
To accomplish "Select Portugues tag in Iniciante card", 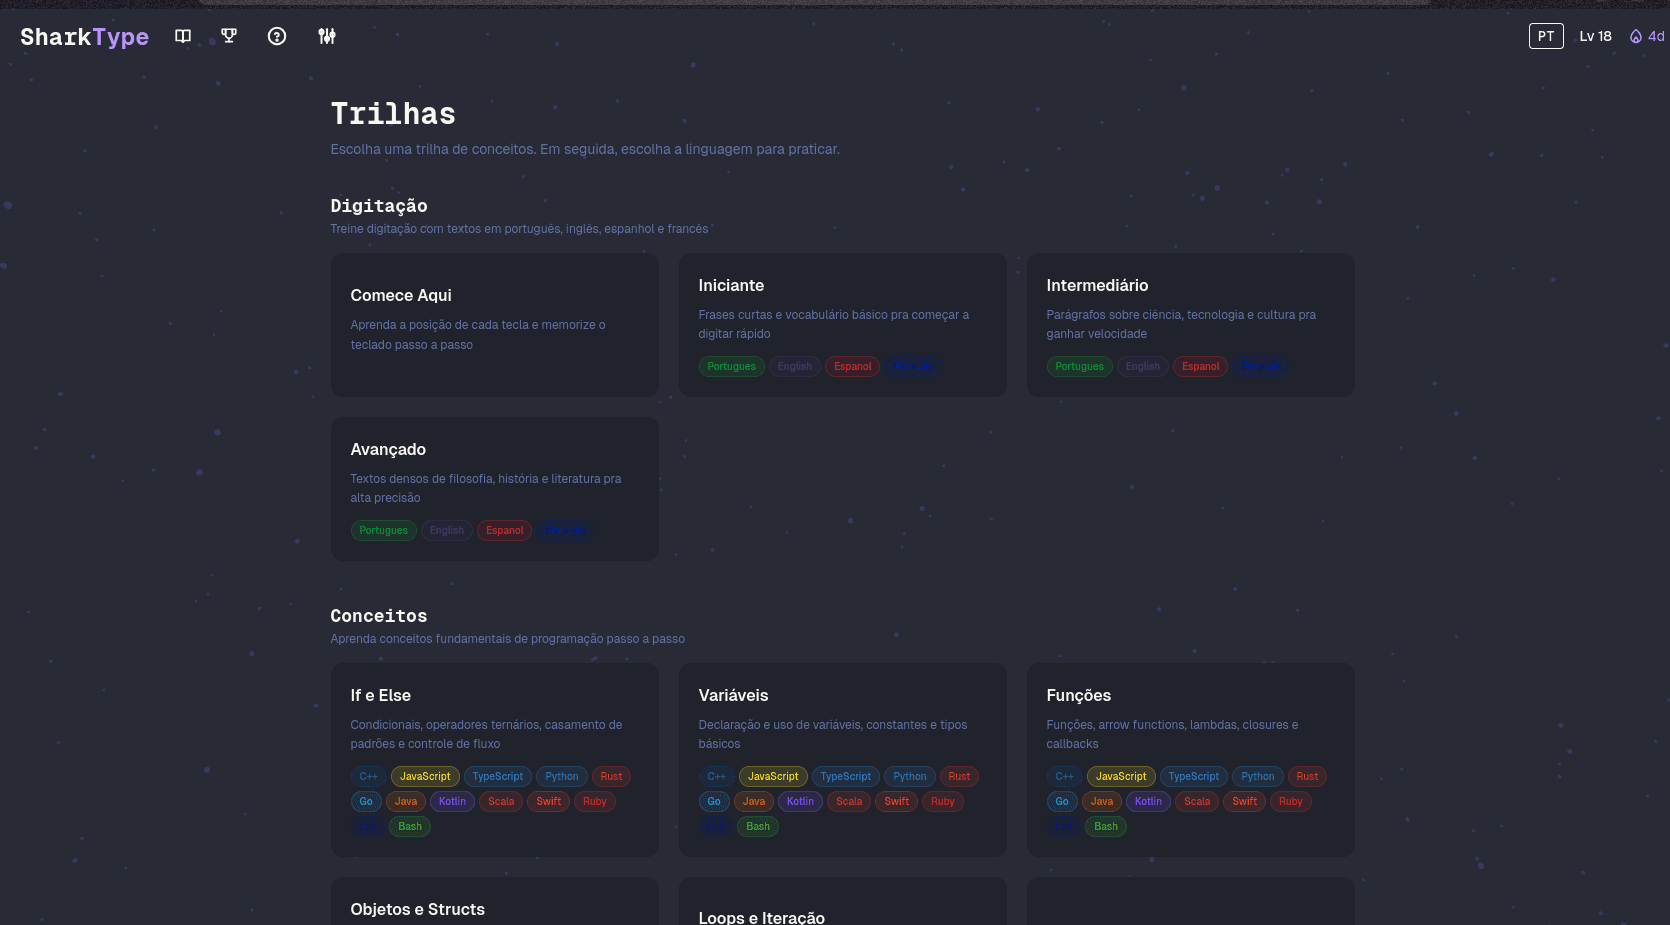I will (x=731, y=366).
